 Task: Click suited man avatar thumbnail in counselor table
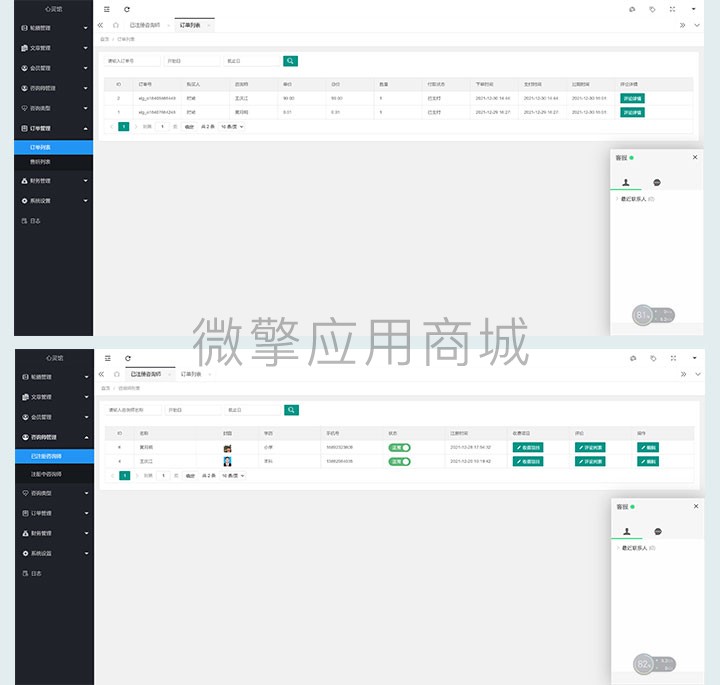point(227,461)
